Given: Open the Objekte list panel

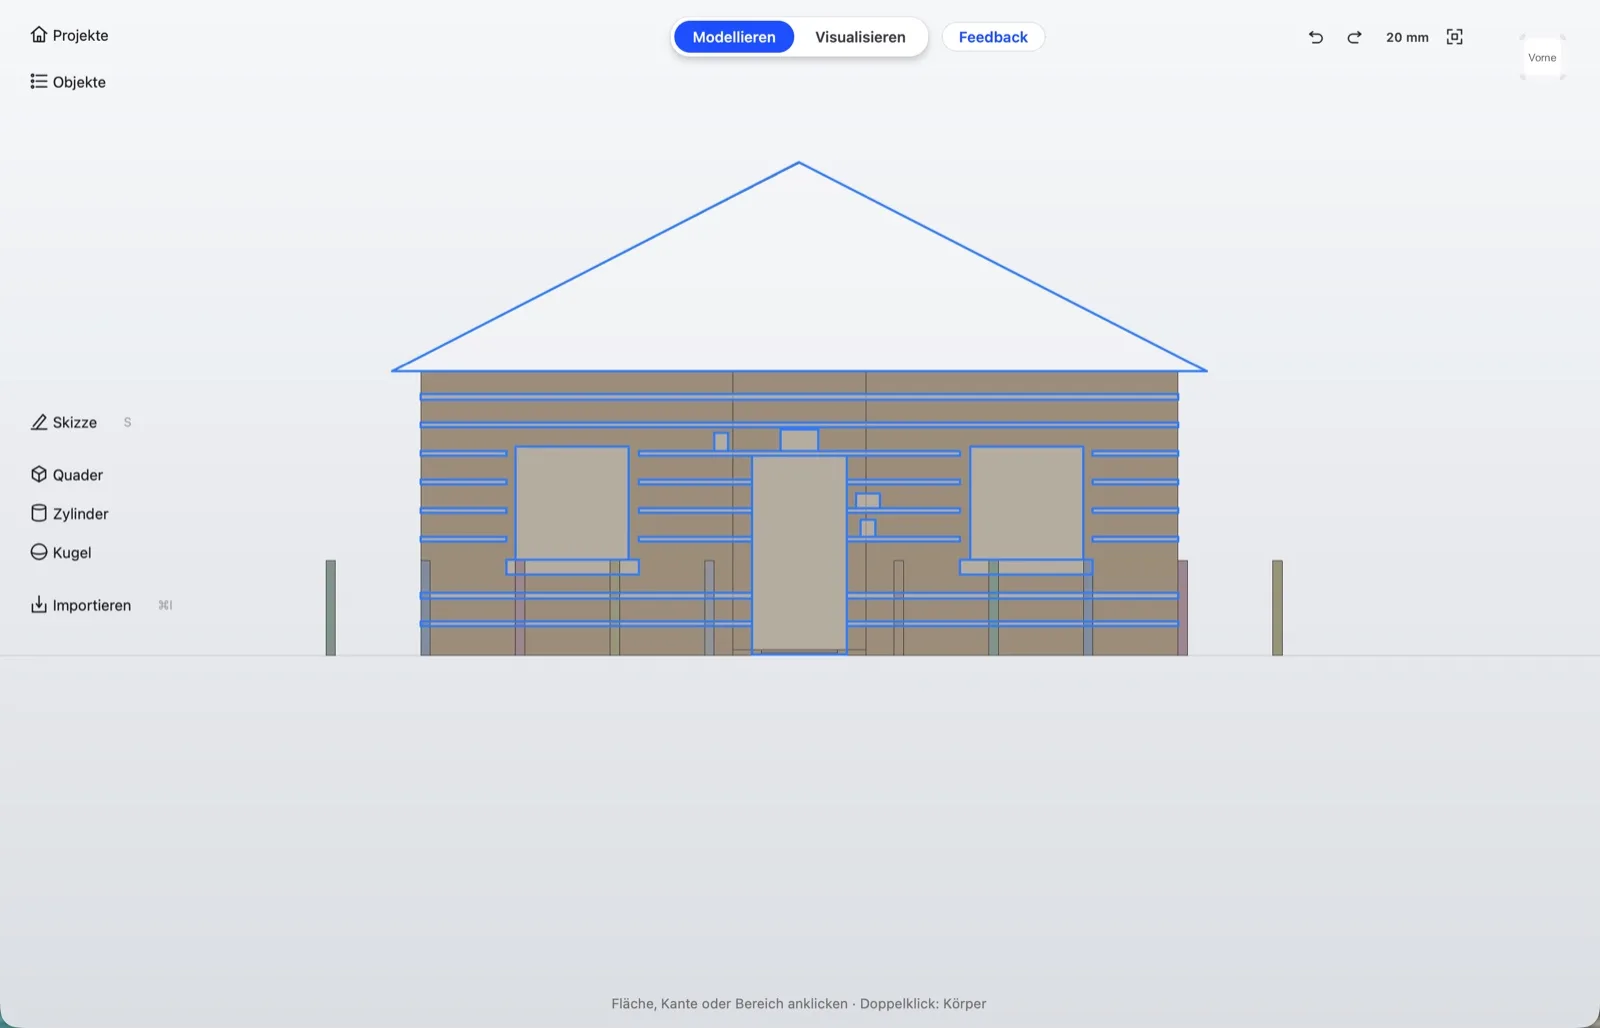Looking at the screenshot, I should (x=68, y=82).
